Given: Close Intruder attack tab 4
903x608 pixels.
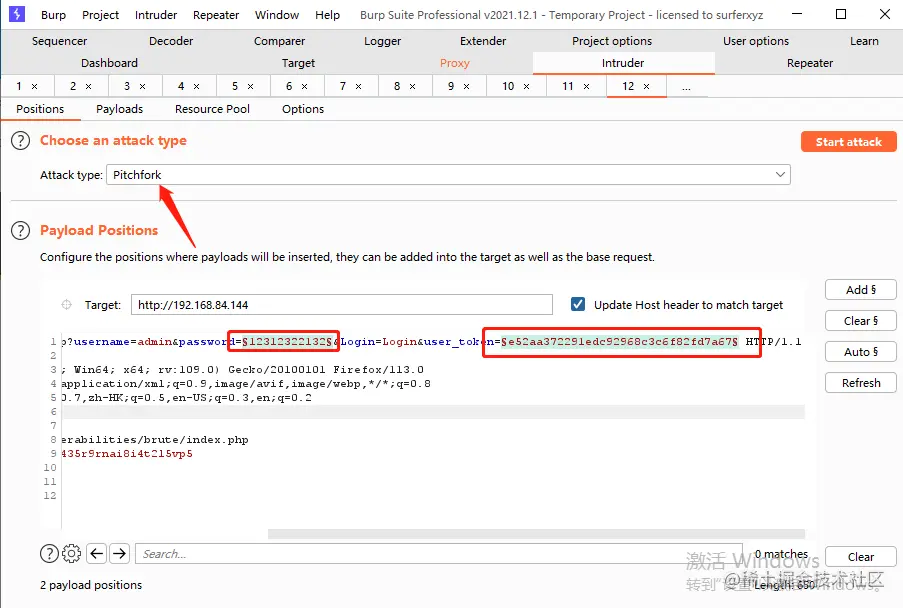Looking at the screenshot, I should [x=196, y=86].
